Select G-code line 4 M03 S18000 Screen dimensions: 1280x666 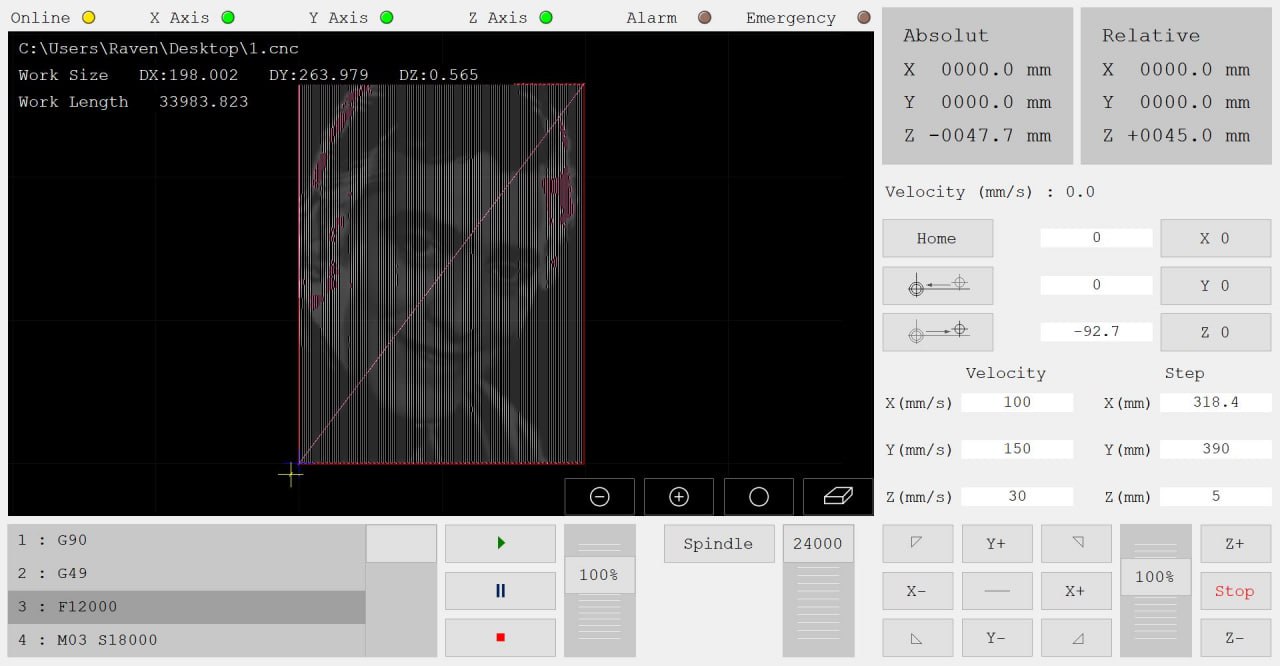tap(186, 640)
